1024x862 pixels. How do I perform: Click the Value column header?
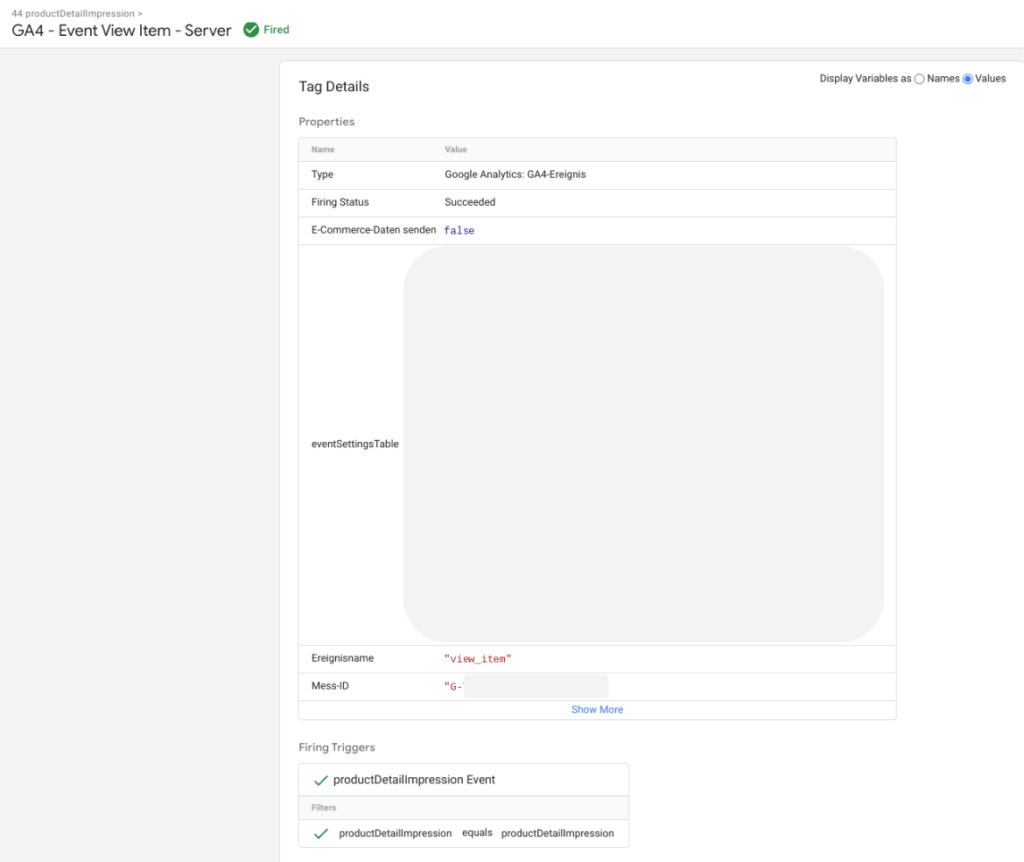455,148
